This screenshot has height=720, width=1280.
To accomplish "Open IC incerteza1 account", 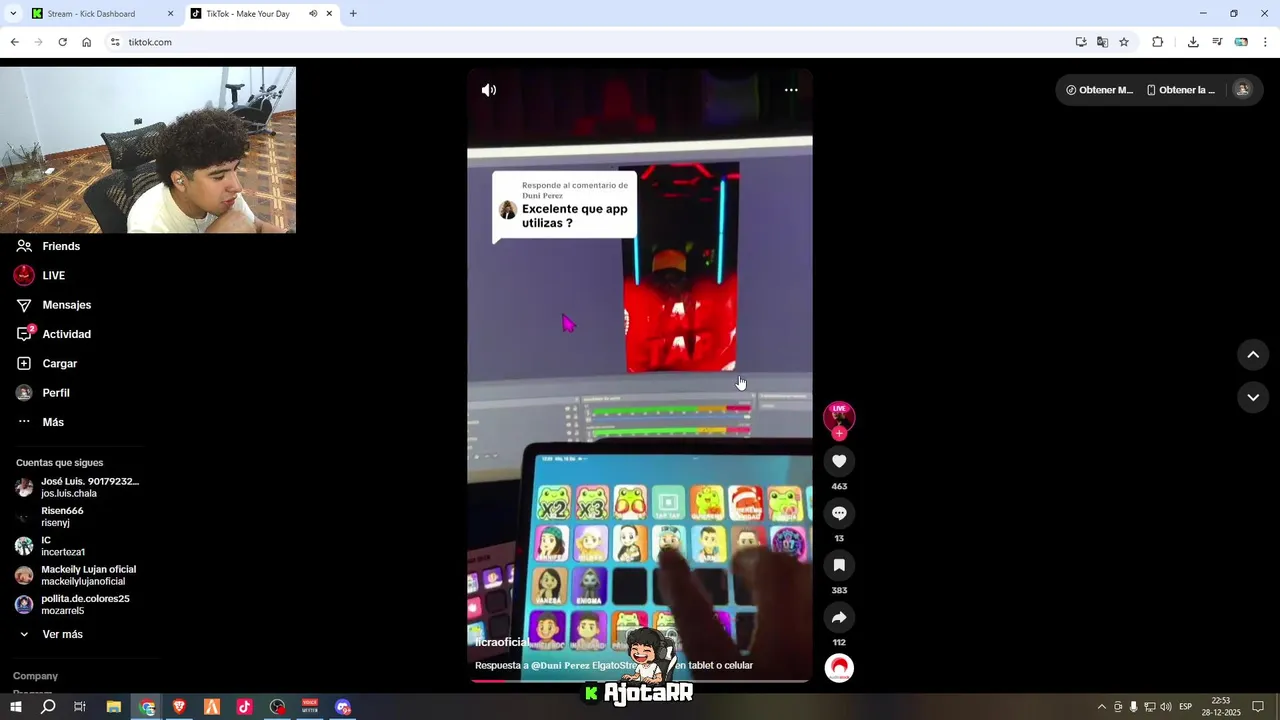I will tap(50, 546).
